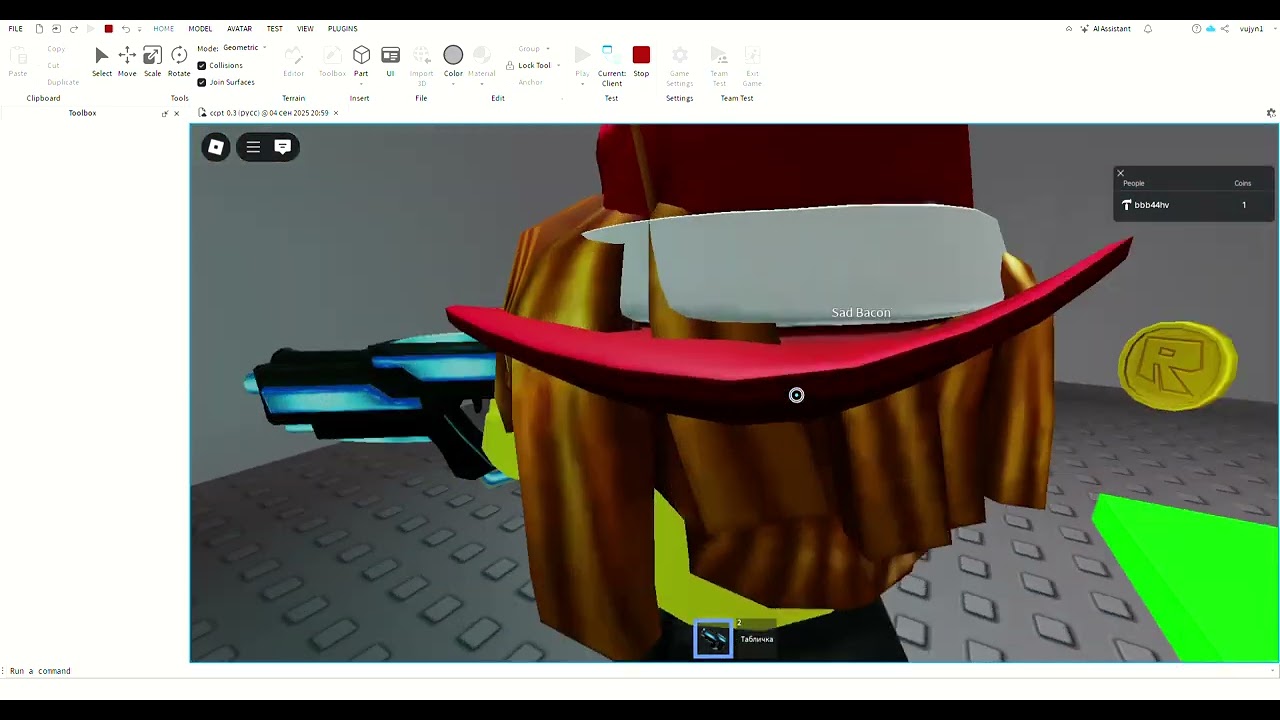Open the UI insert tool
The height and width of the screenshot is (720, 1280).
(390, 61)
